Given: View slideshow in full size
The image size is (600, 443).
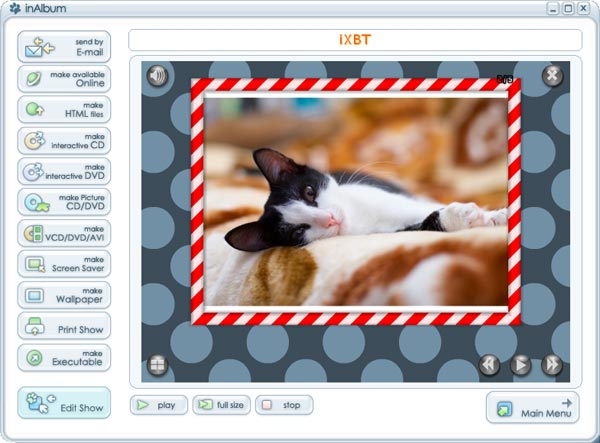Looking at the screenshot, I should (222, 405).
